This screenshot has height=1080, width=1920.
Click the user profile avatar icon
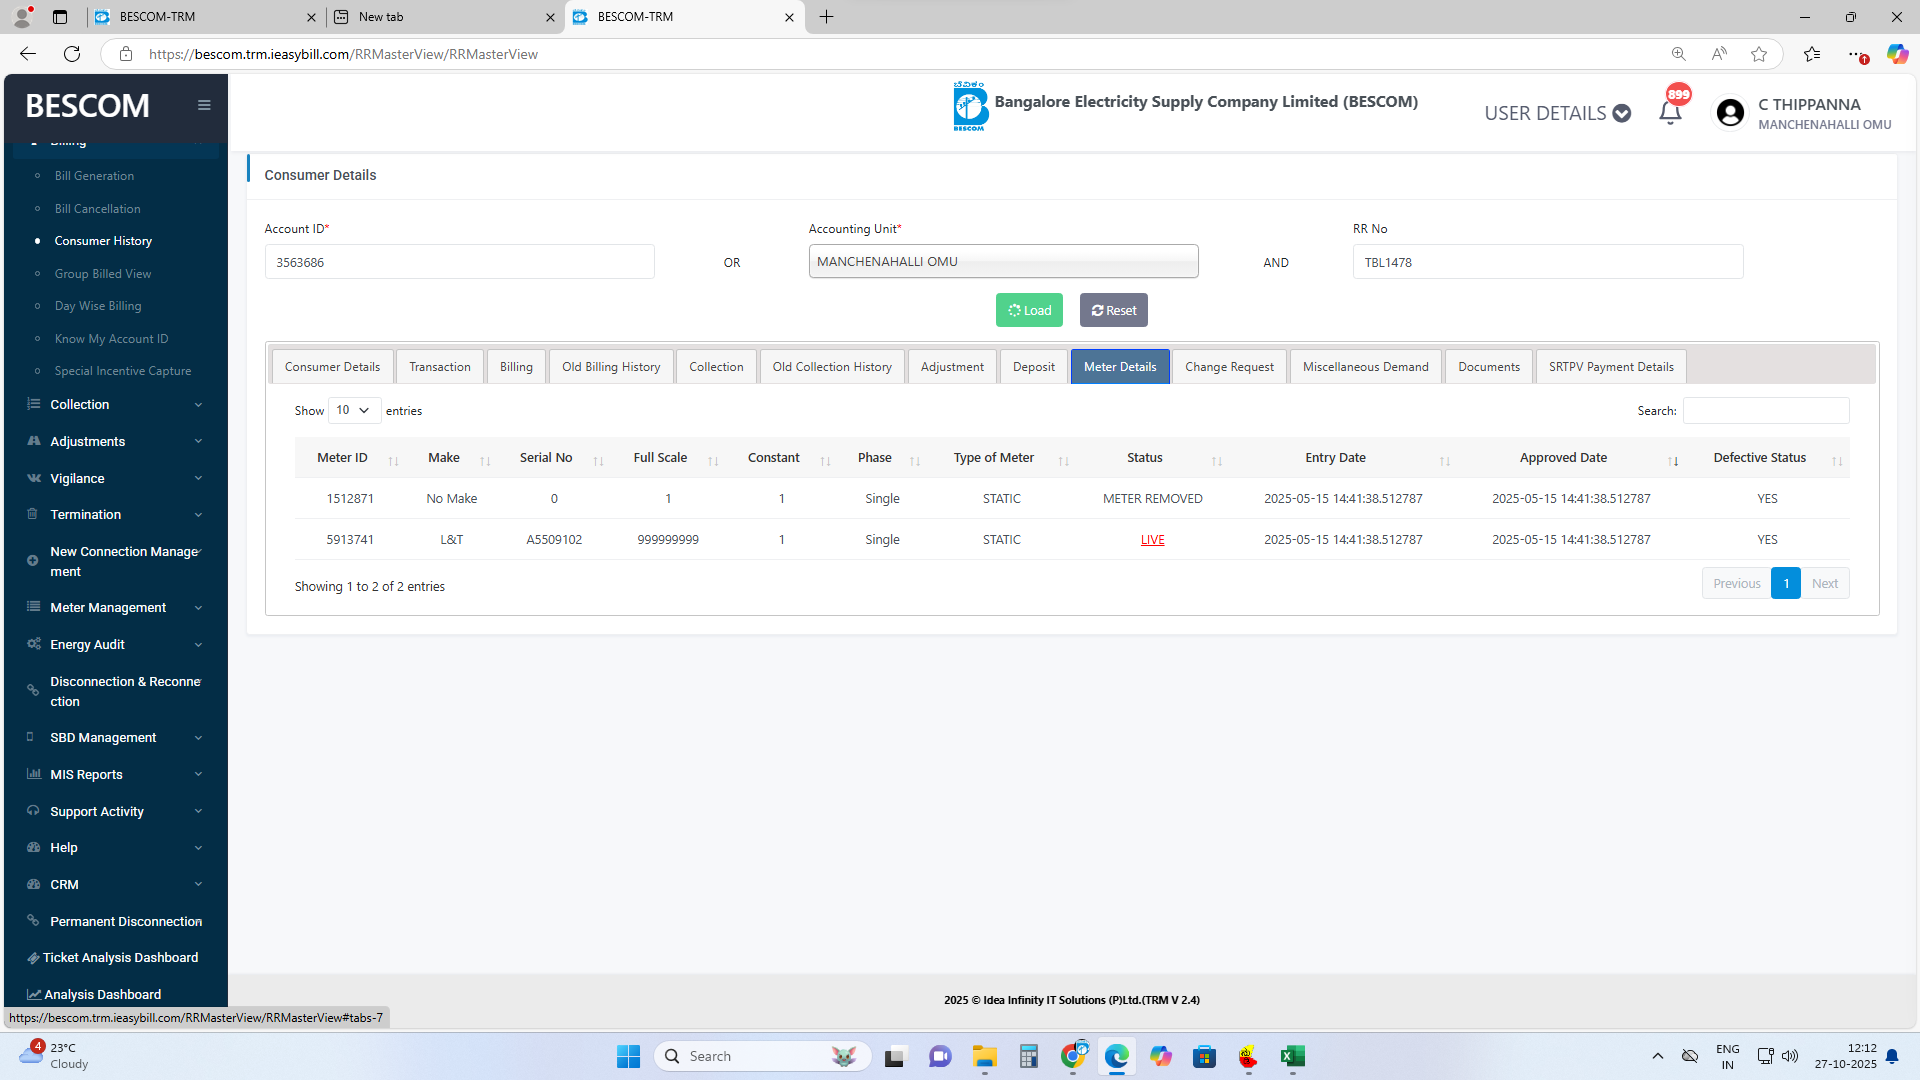1730,113
